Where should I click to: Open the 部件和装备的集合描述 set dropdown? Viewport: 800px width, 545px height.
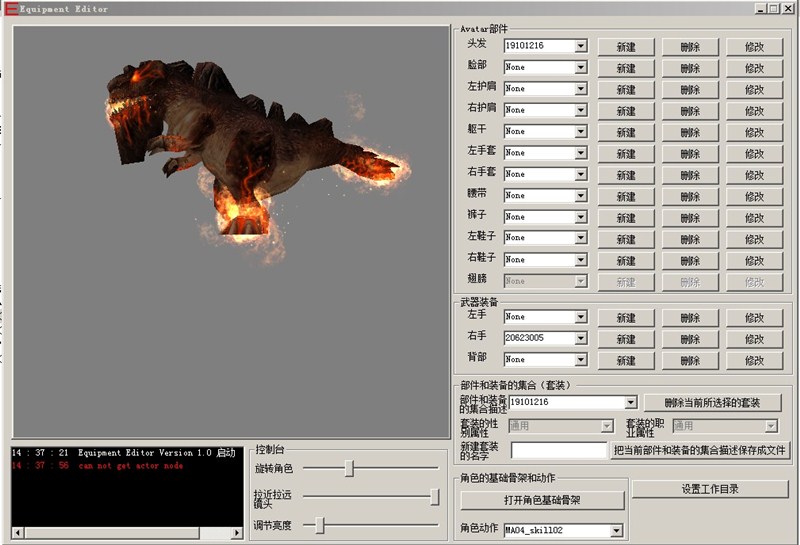(630, 402)
